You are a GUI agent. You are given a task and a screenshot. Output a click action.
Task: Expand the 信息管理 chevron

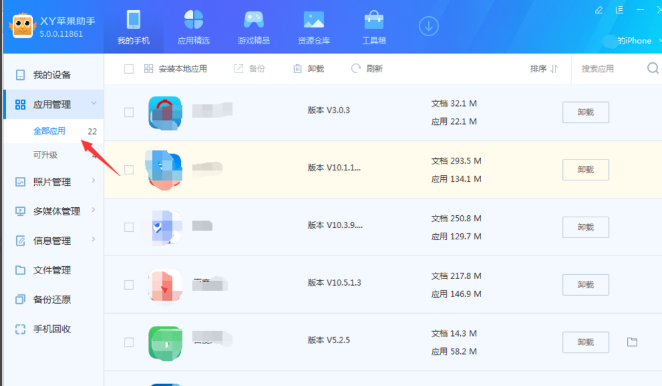93,239
